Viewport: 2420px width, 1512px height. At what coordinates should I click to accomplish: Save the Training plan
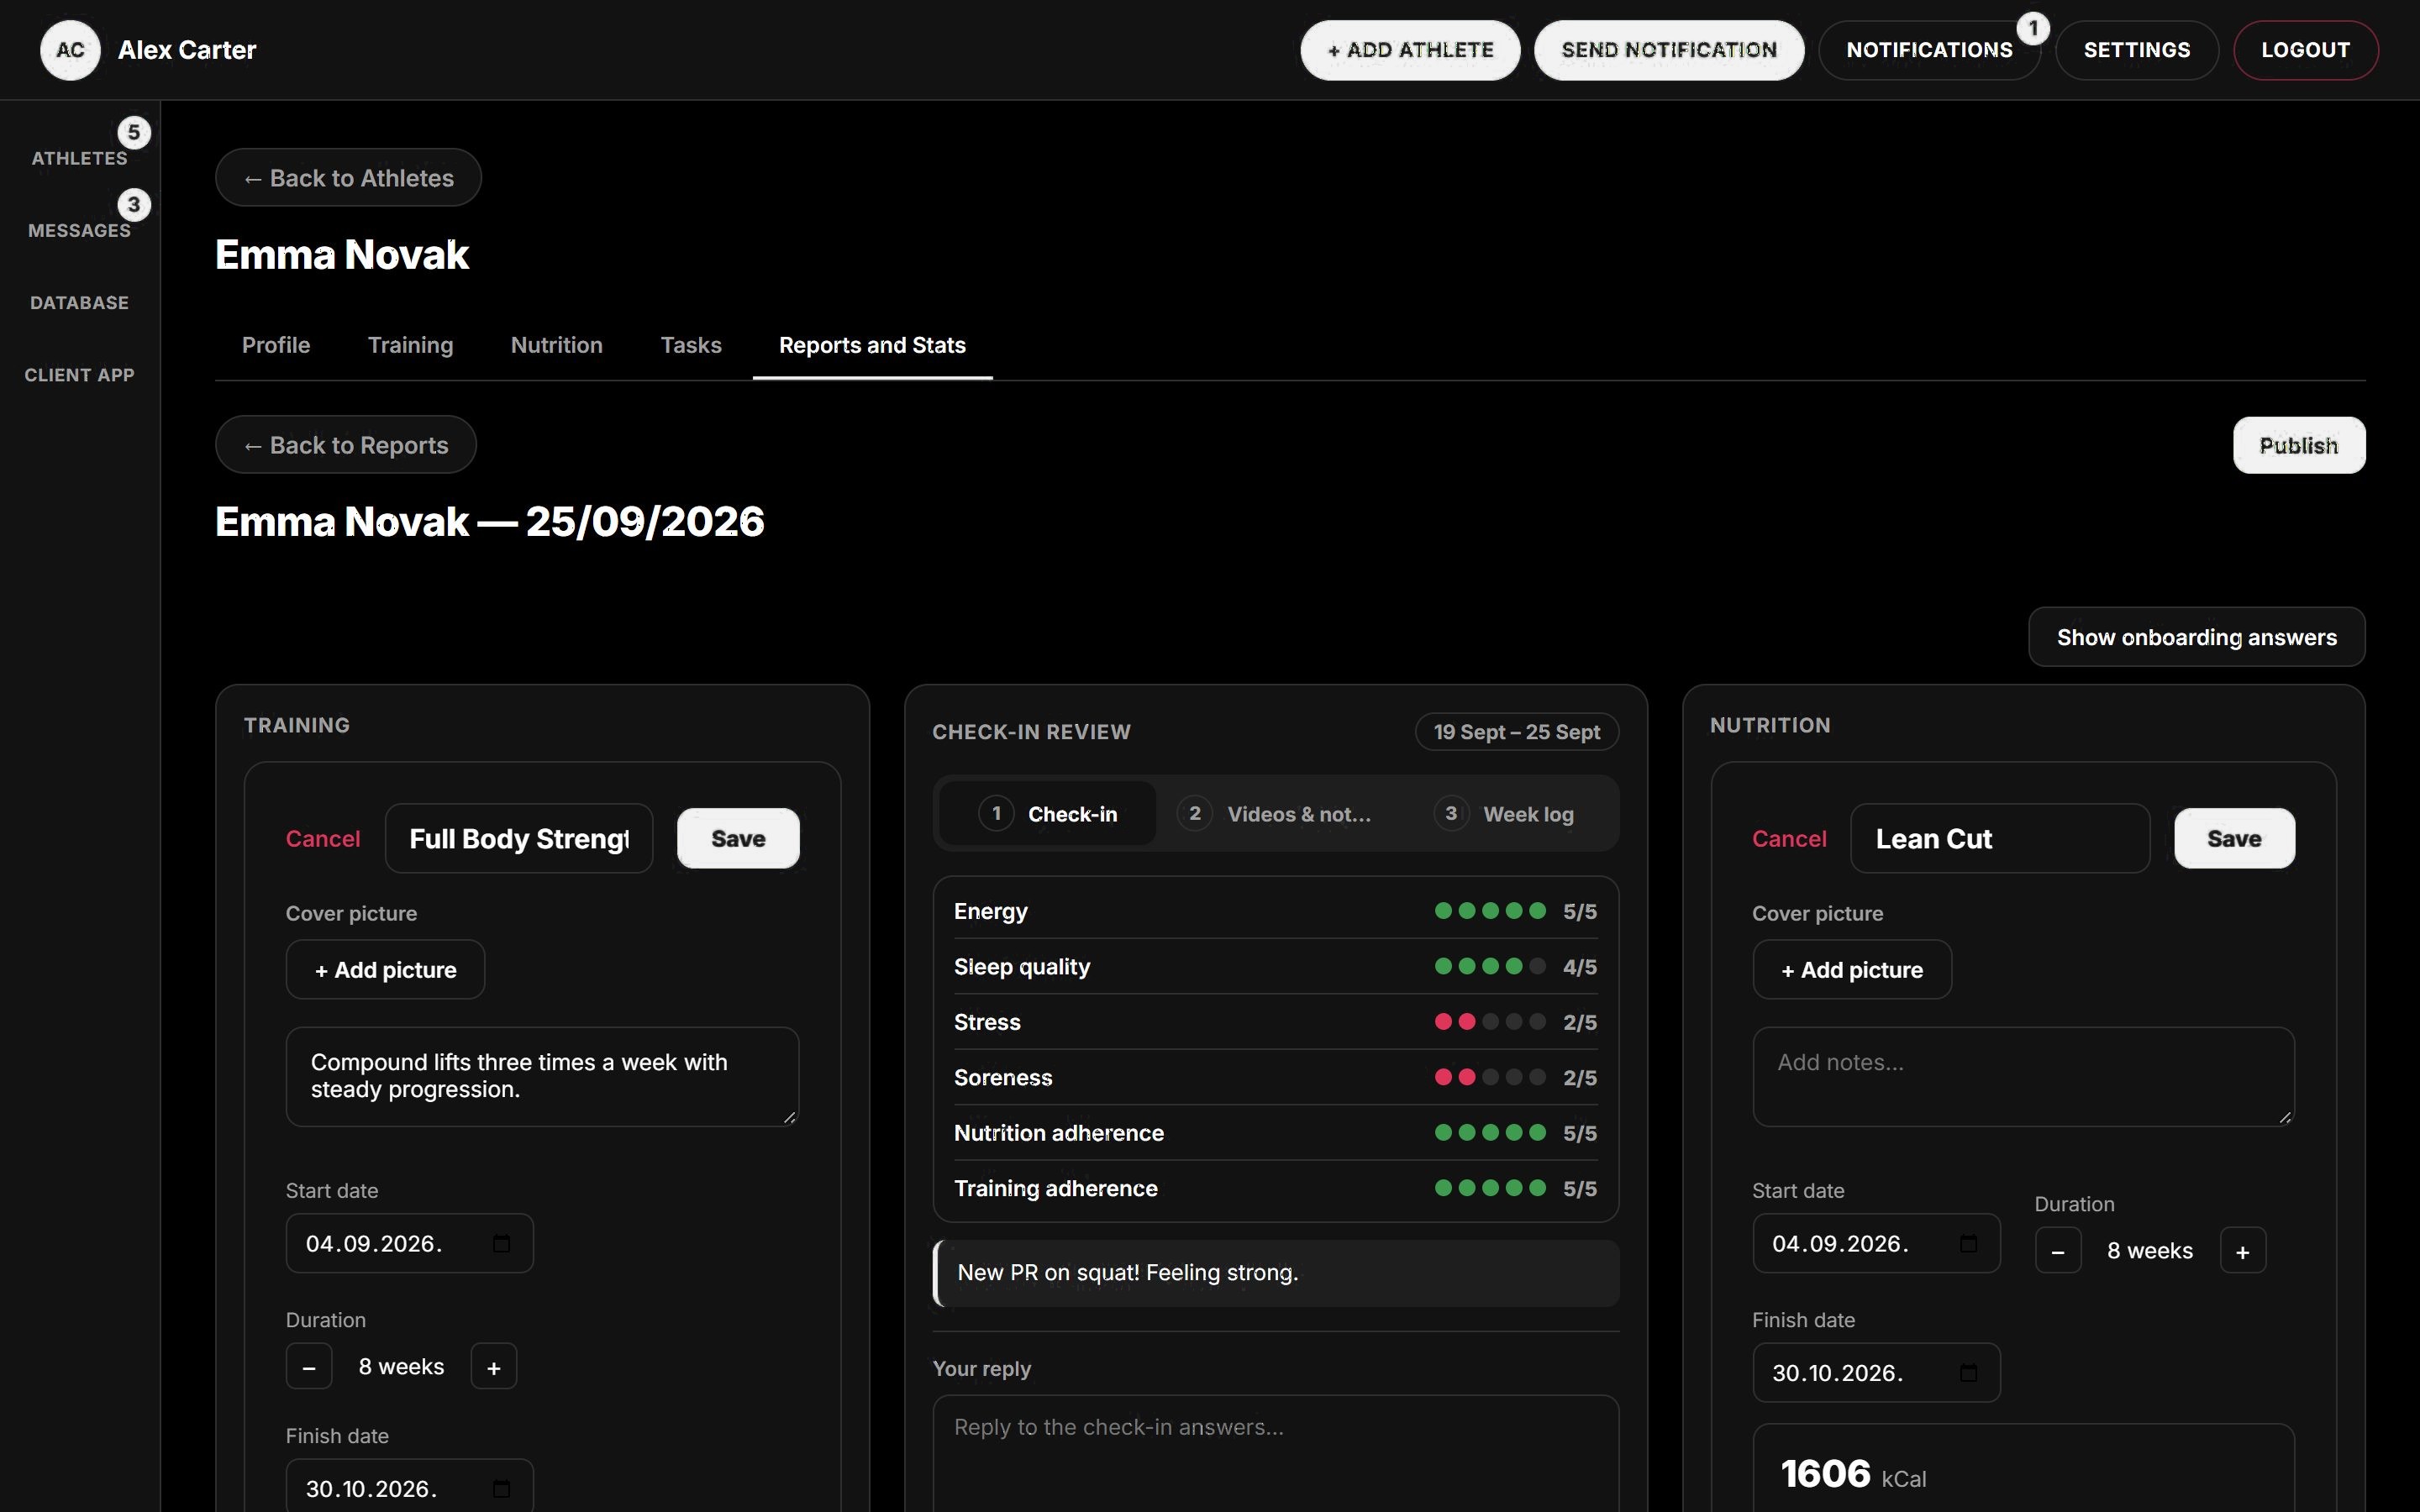(x=738, y=839)
